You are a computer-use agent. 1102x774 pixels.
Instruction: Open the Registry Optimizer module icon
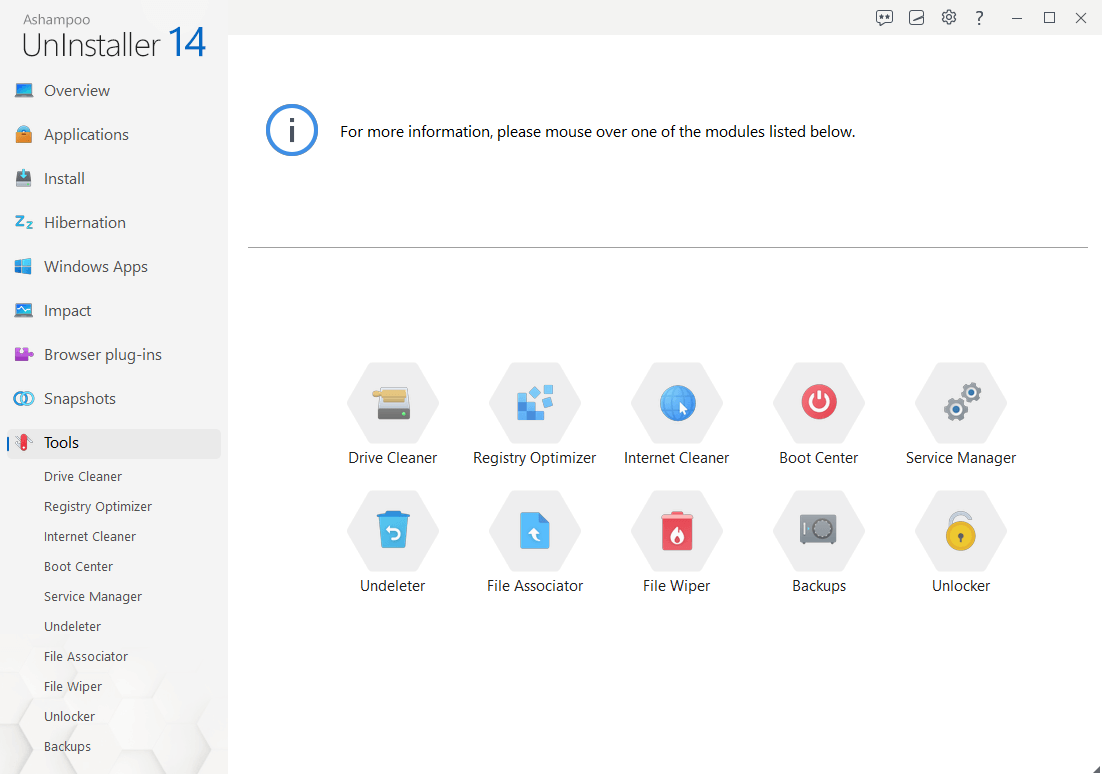click(535, 403)
